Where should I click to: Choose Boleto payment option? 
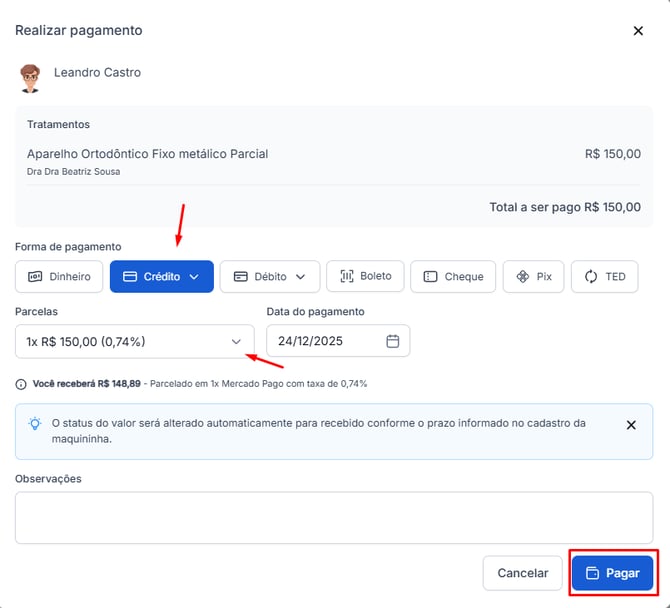[x=366, y=276]
